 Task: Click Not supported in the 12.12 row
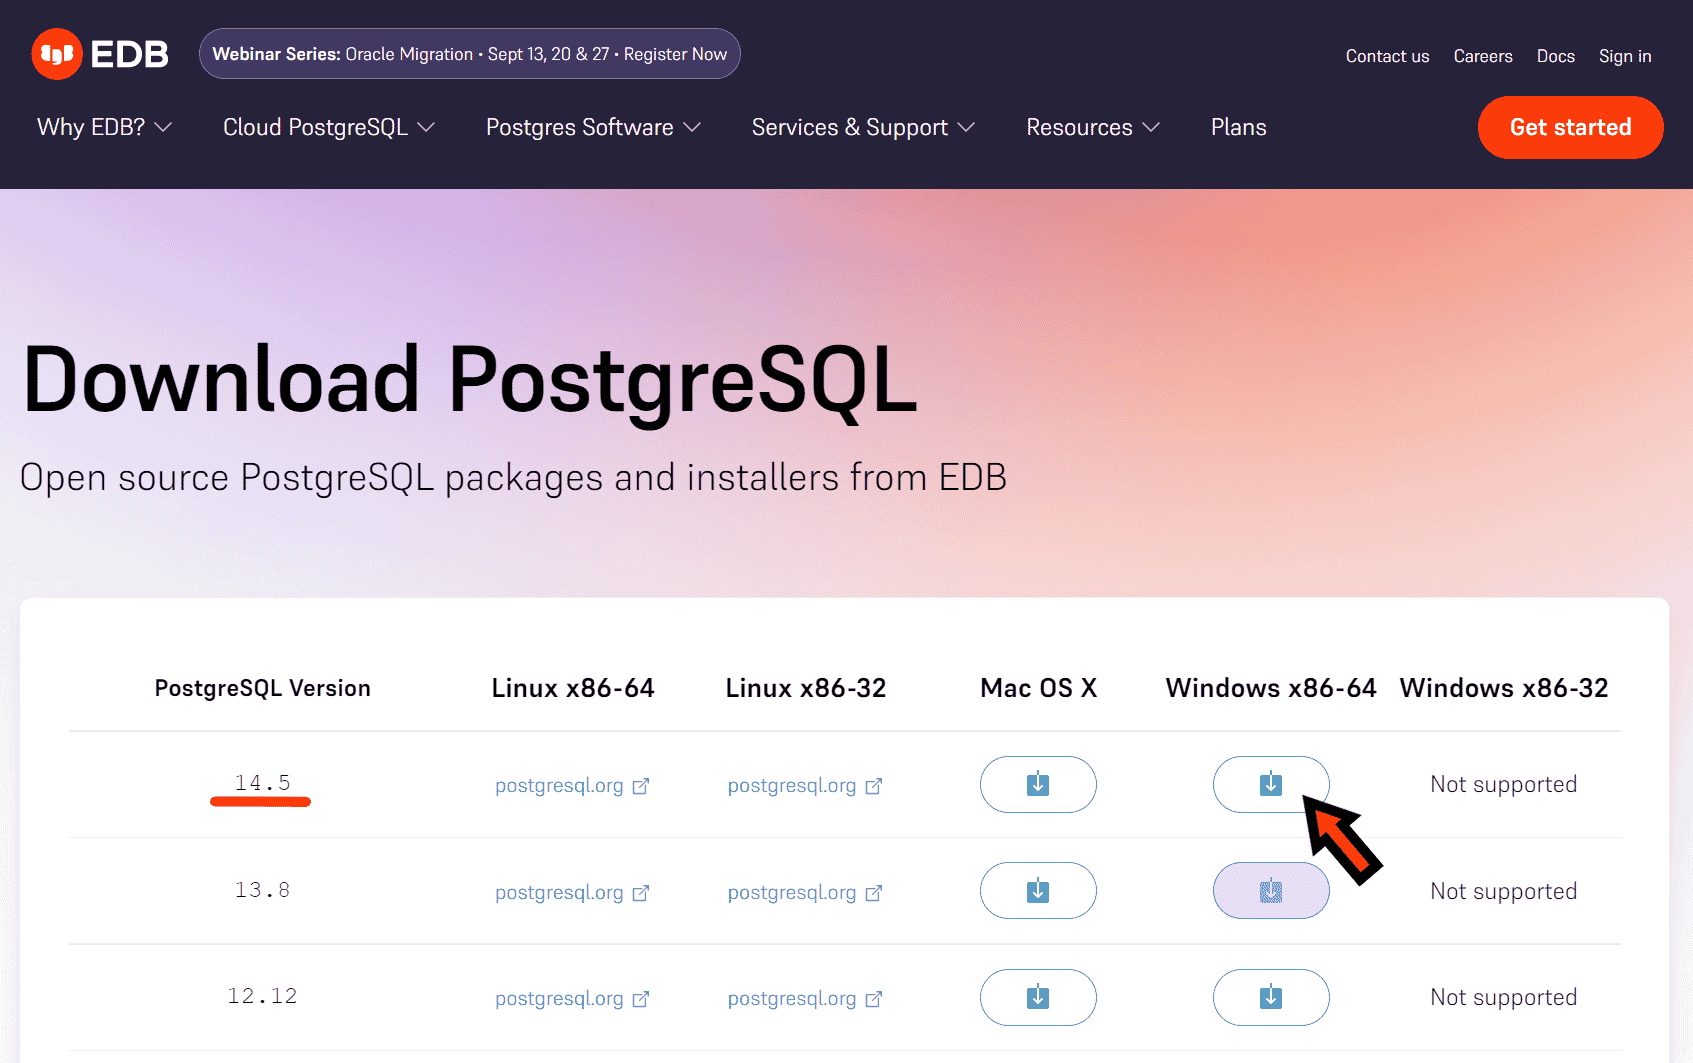1503,997
